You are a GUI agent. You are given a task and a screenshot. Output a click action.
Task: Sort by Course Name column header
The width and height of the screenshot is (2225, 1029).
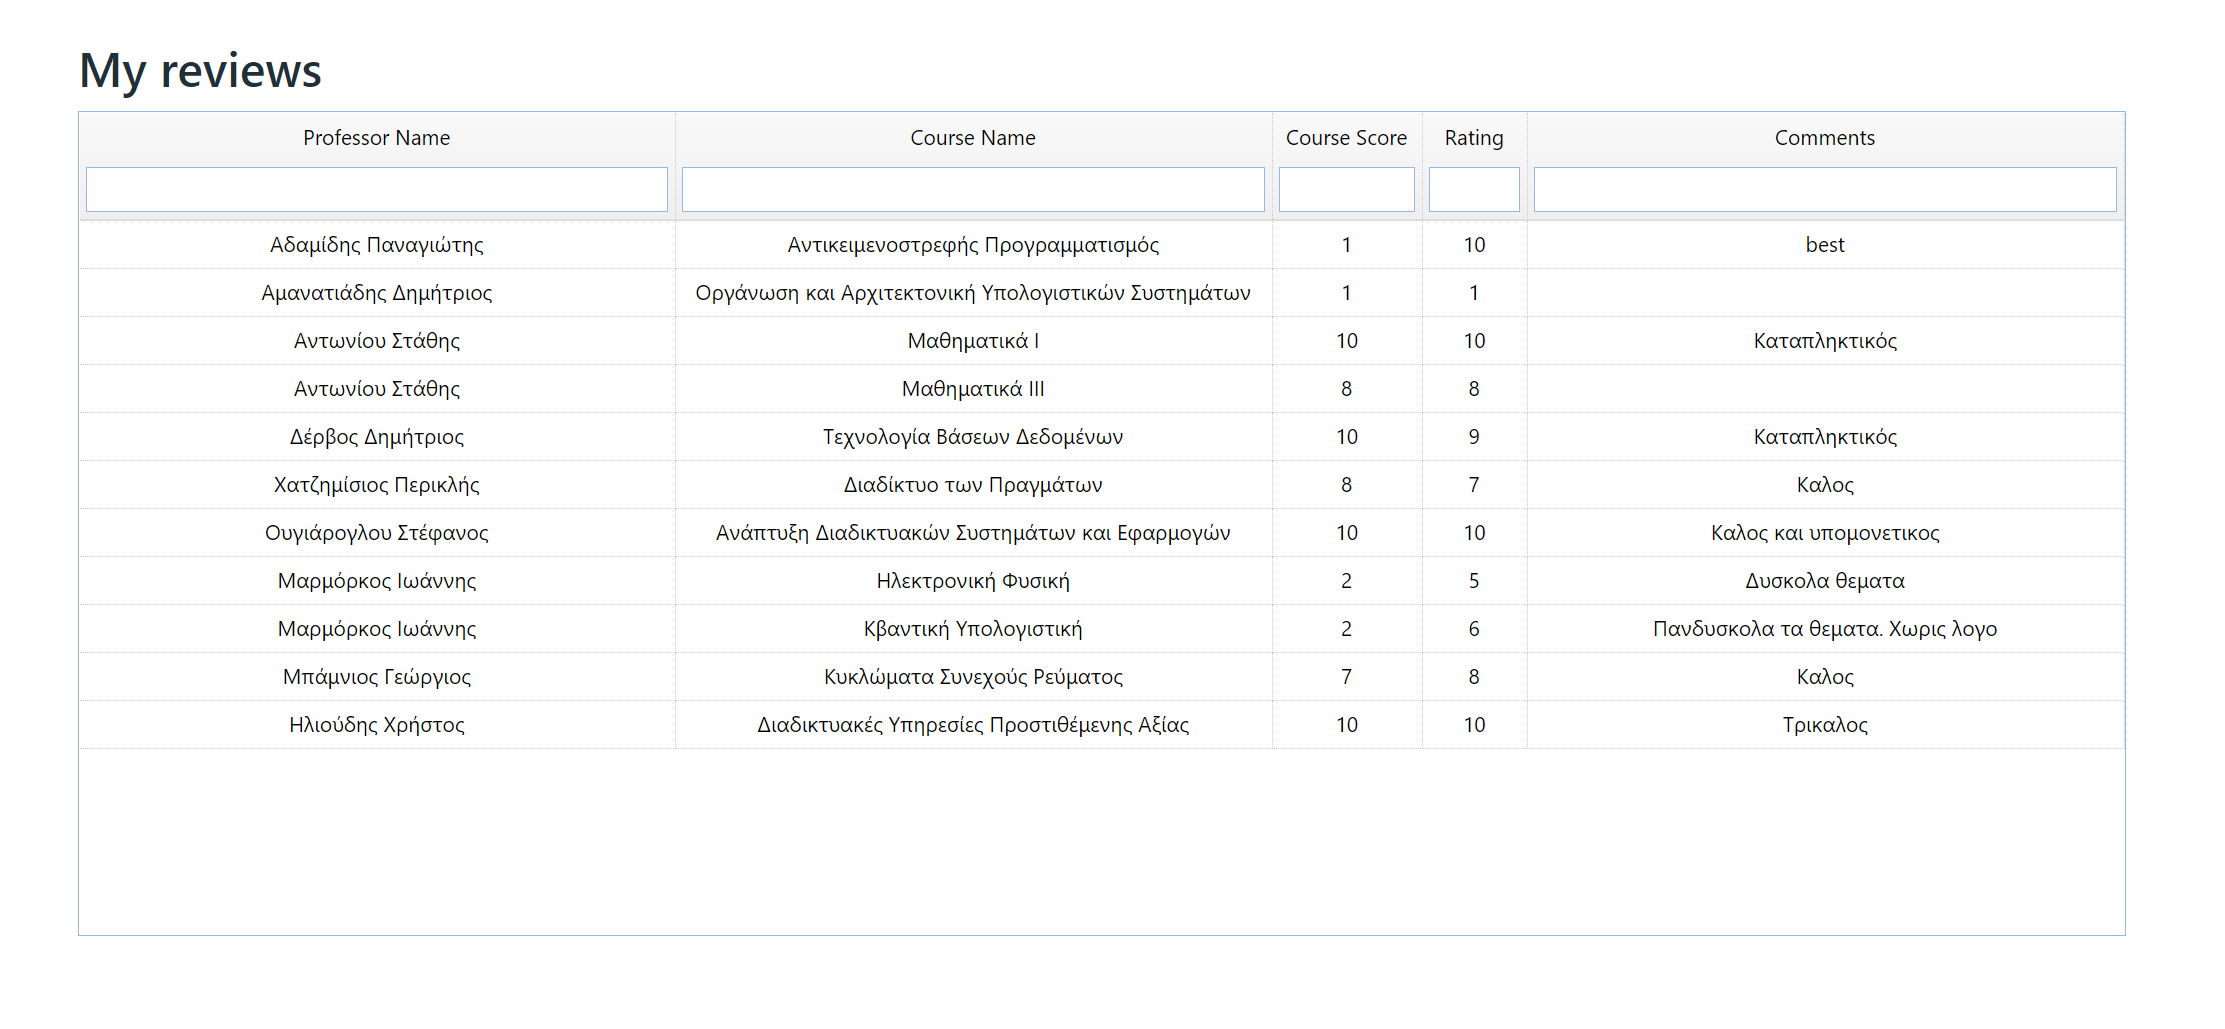[973, 138]
